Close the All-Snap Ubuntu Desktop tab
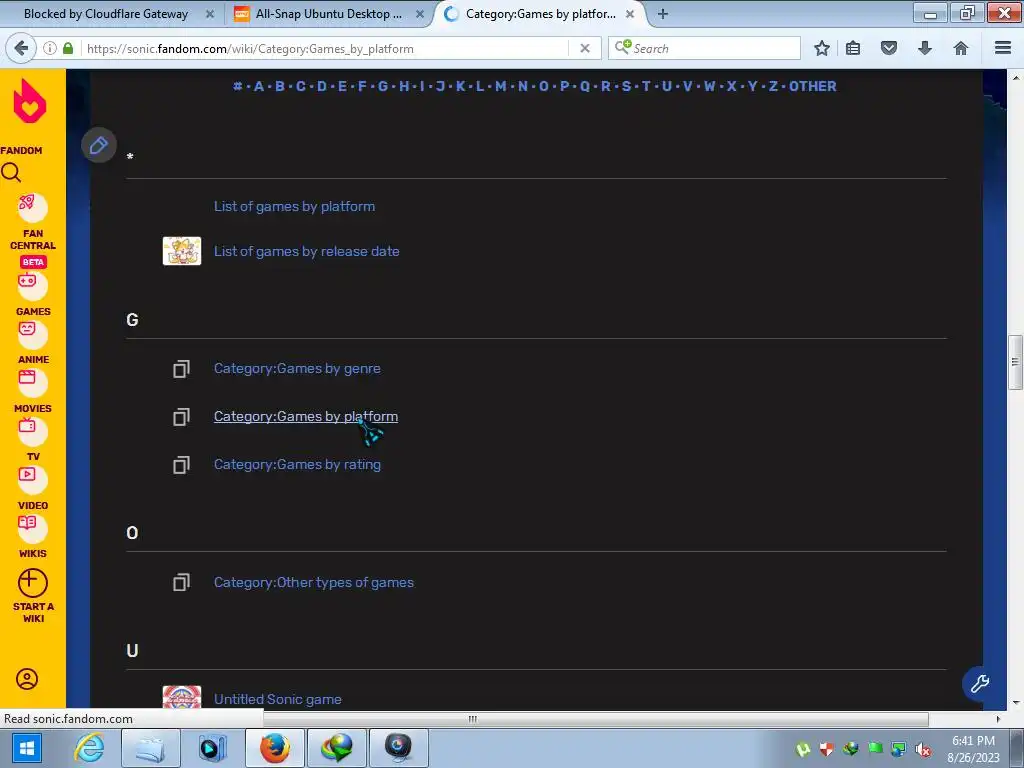1024x768 pixels. click(x=420, y=14)
